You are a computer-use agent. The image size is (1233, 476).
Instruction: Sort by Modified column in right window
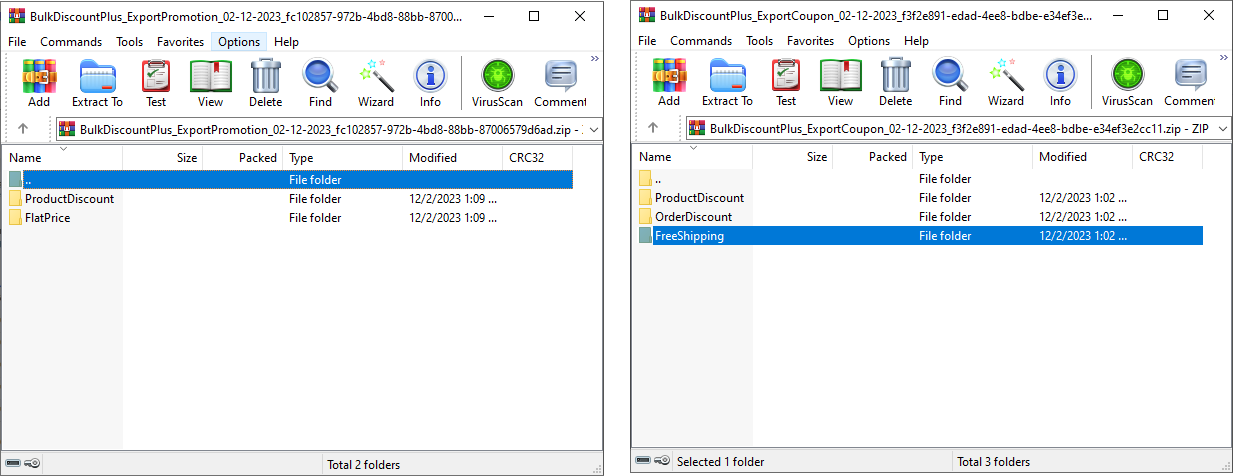tap(1062, 157)
